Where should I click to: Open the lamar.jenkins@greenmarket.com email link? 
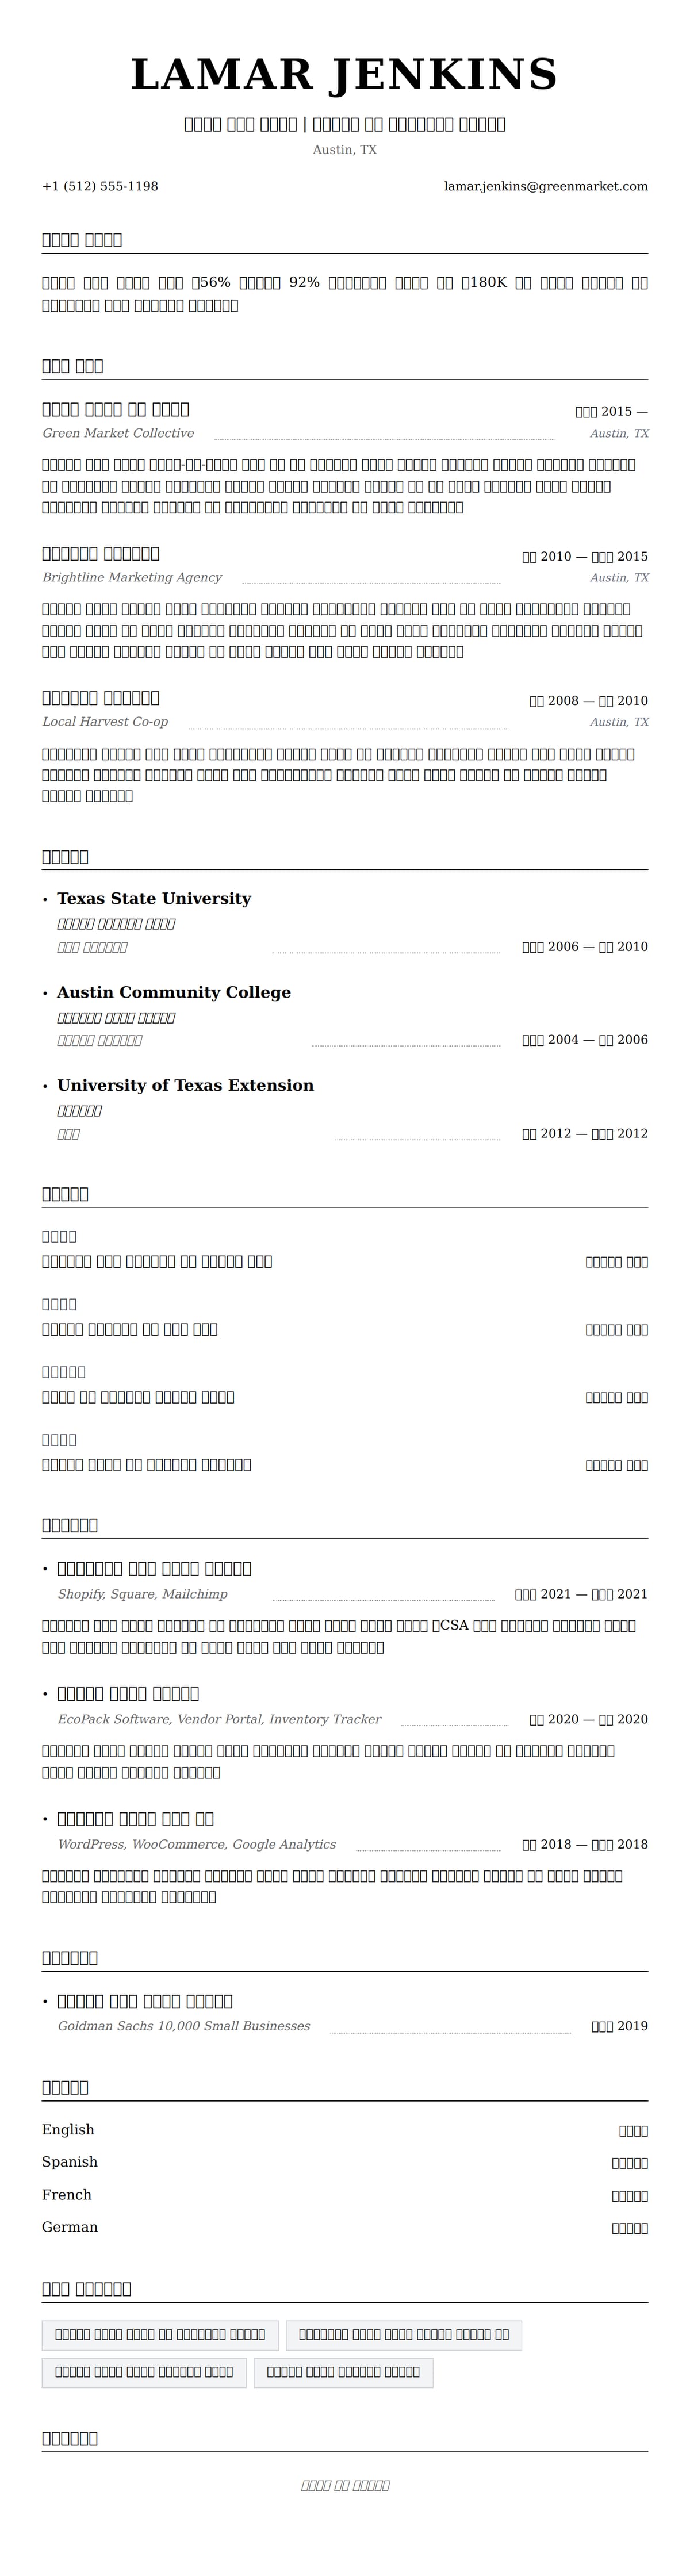545,186
